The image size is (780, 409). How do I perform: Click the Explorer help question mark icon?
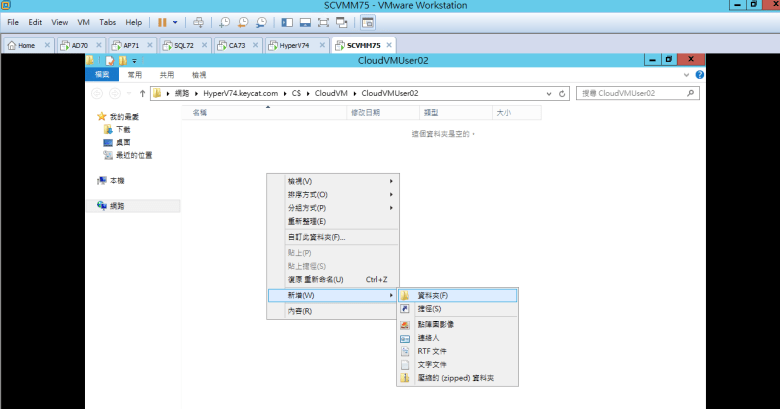point(699,75)
